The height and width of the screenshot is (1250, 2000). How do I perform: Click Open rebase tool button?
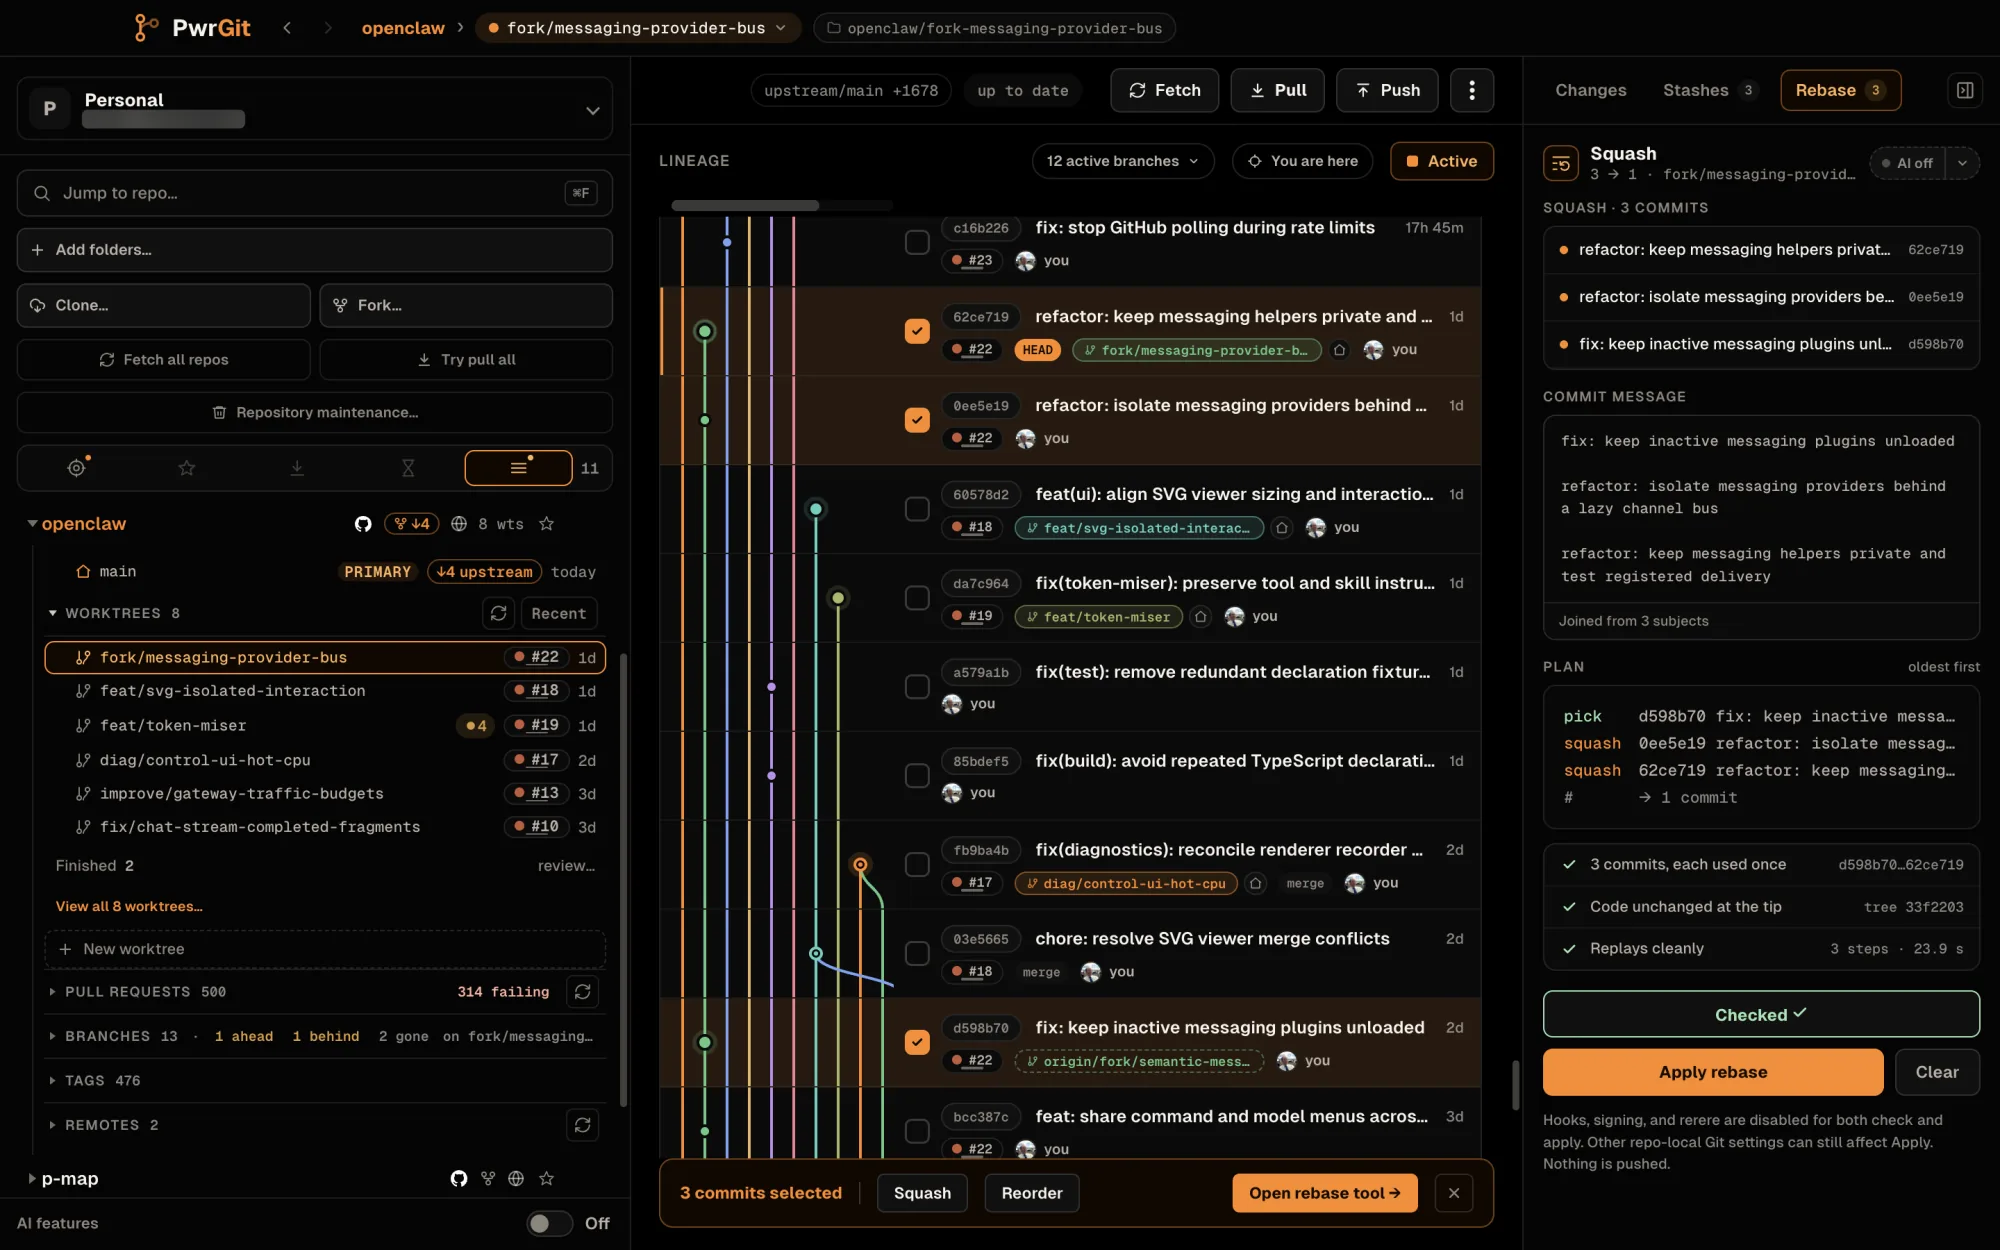[x=1325, y=1193]
